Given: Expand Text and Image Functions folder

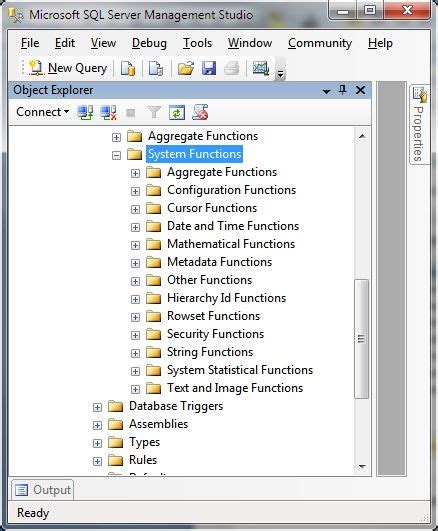Looking at the screenshot, I should 135,389.
